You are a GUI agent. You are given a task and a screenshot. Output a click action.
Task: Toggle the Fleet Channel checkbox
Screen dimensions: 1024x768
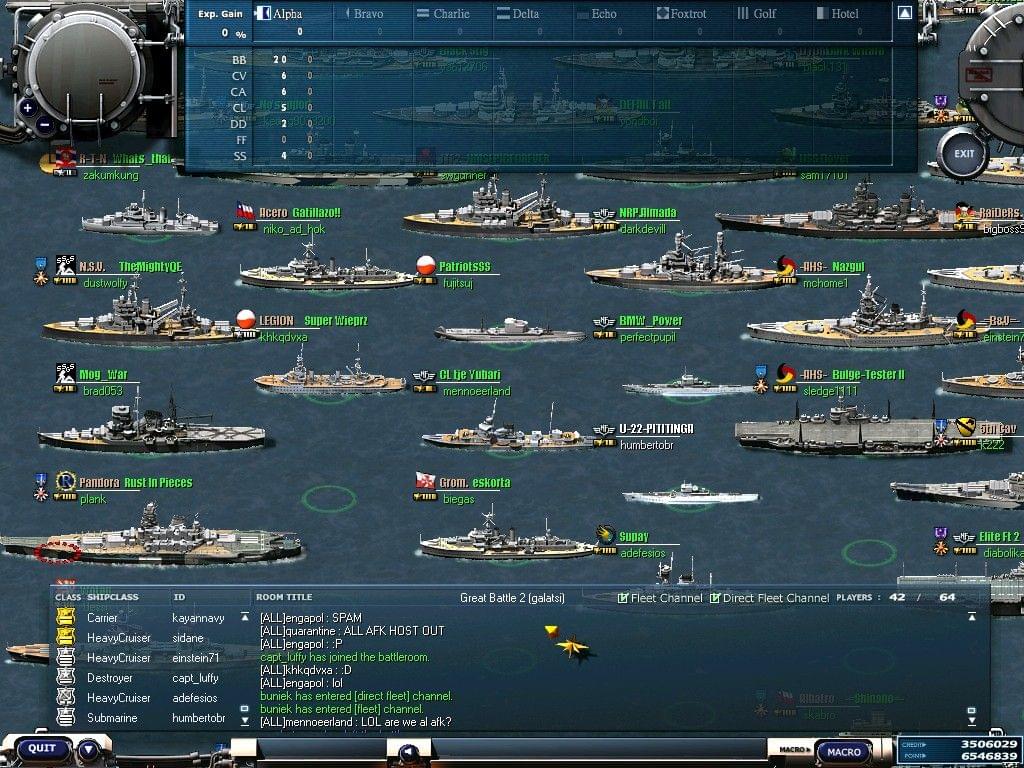(x=623, y=598)
